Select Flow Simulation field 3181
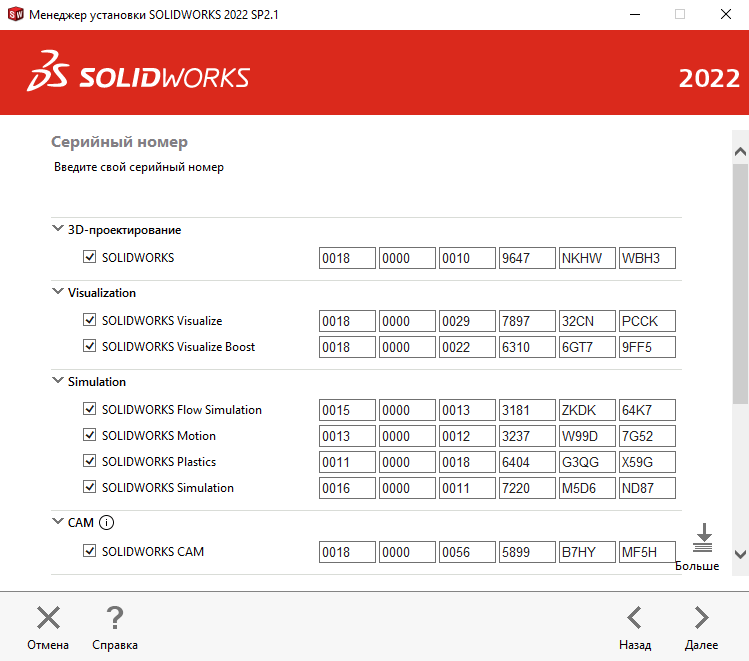Viewport: 749px width, 661px height. coord(527,410)
